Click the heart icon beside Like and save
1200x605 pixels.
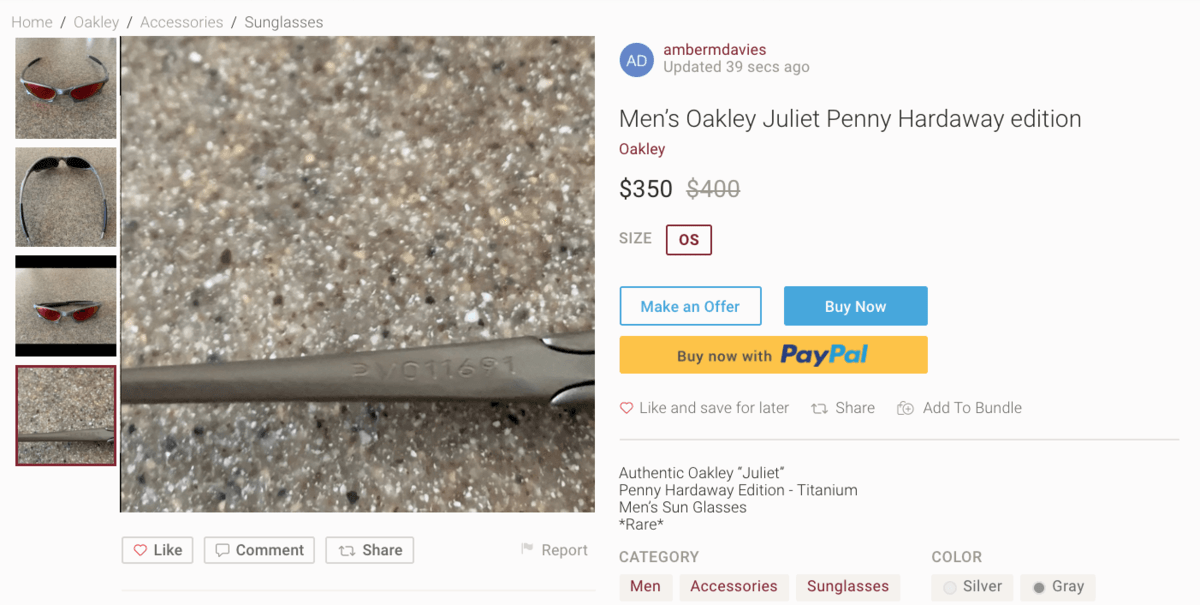[x=627, y=408]
